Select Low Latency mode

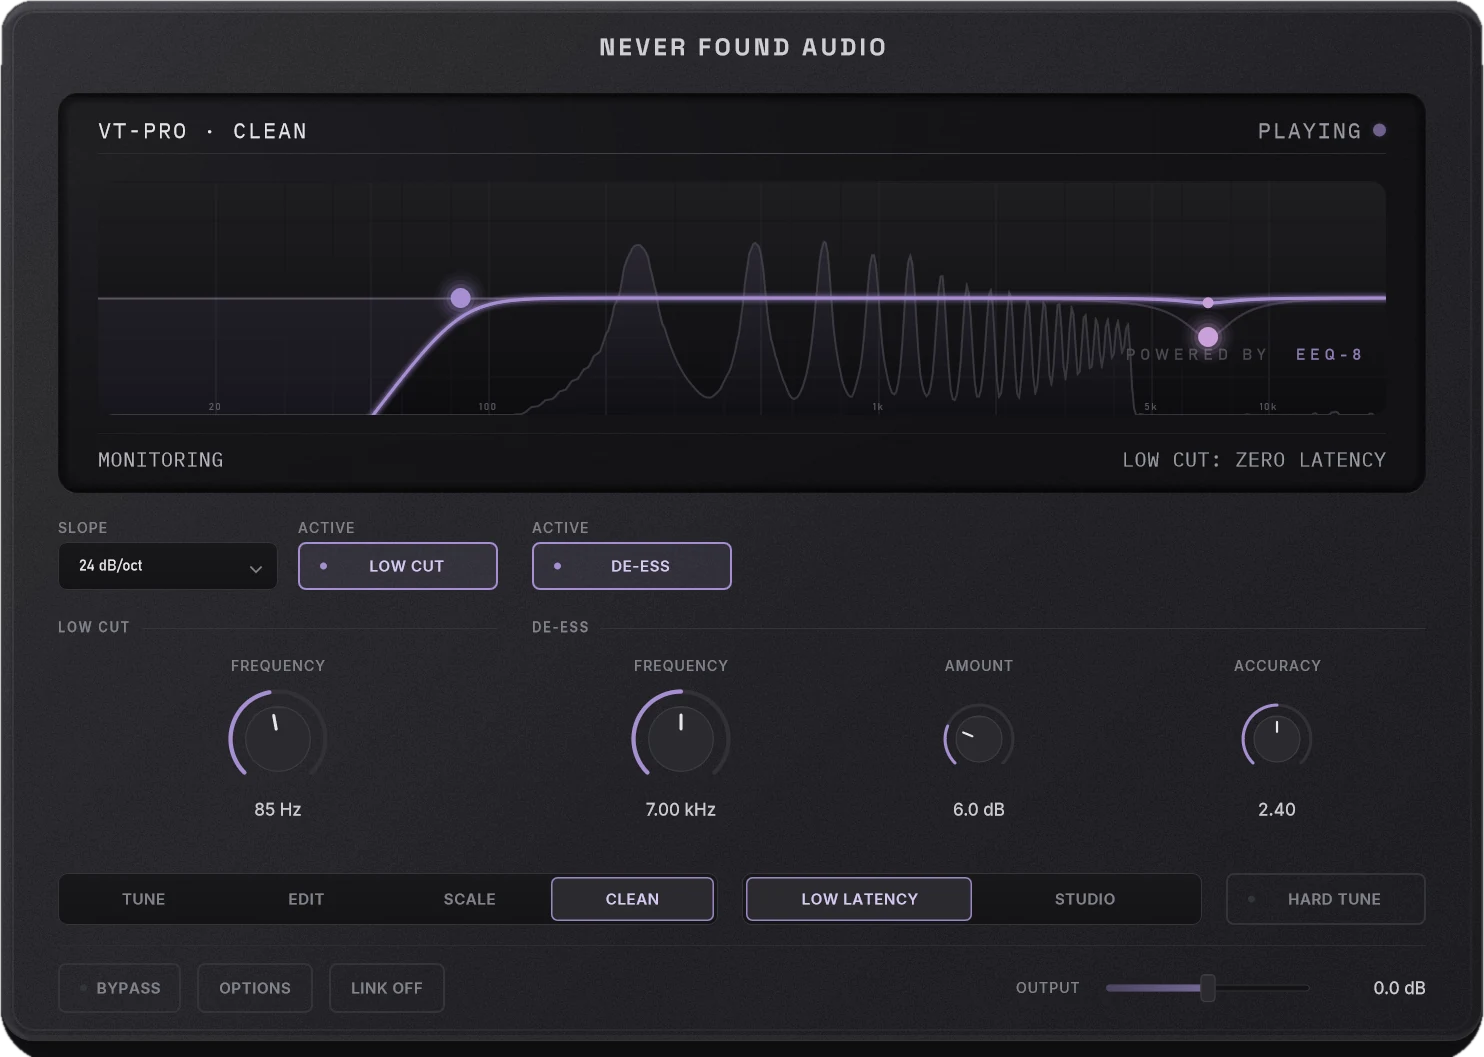click(x=859, y=899)
